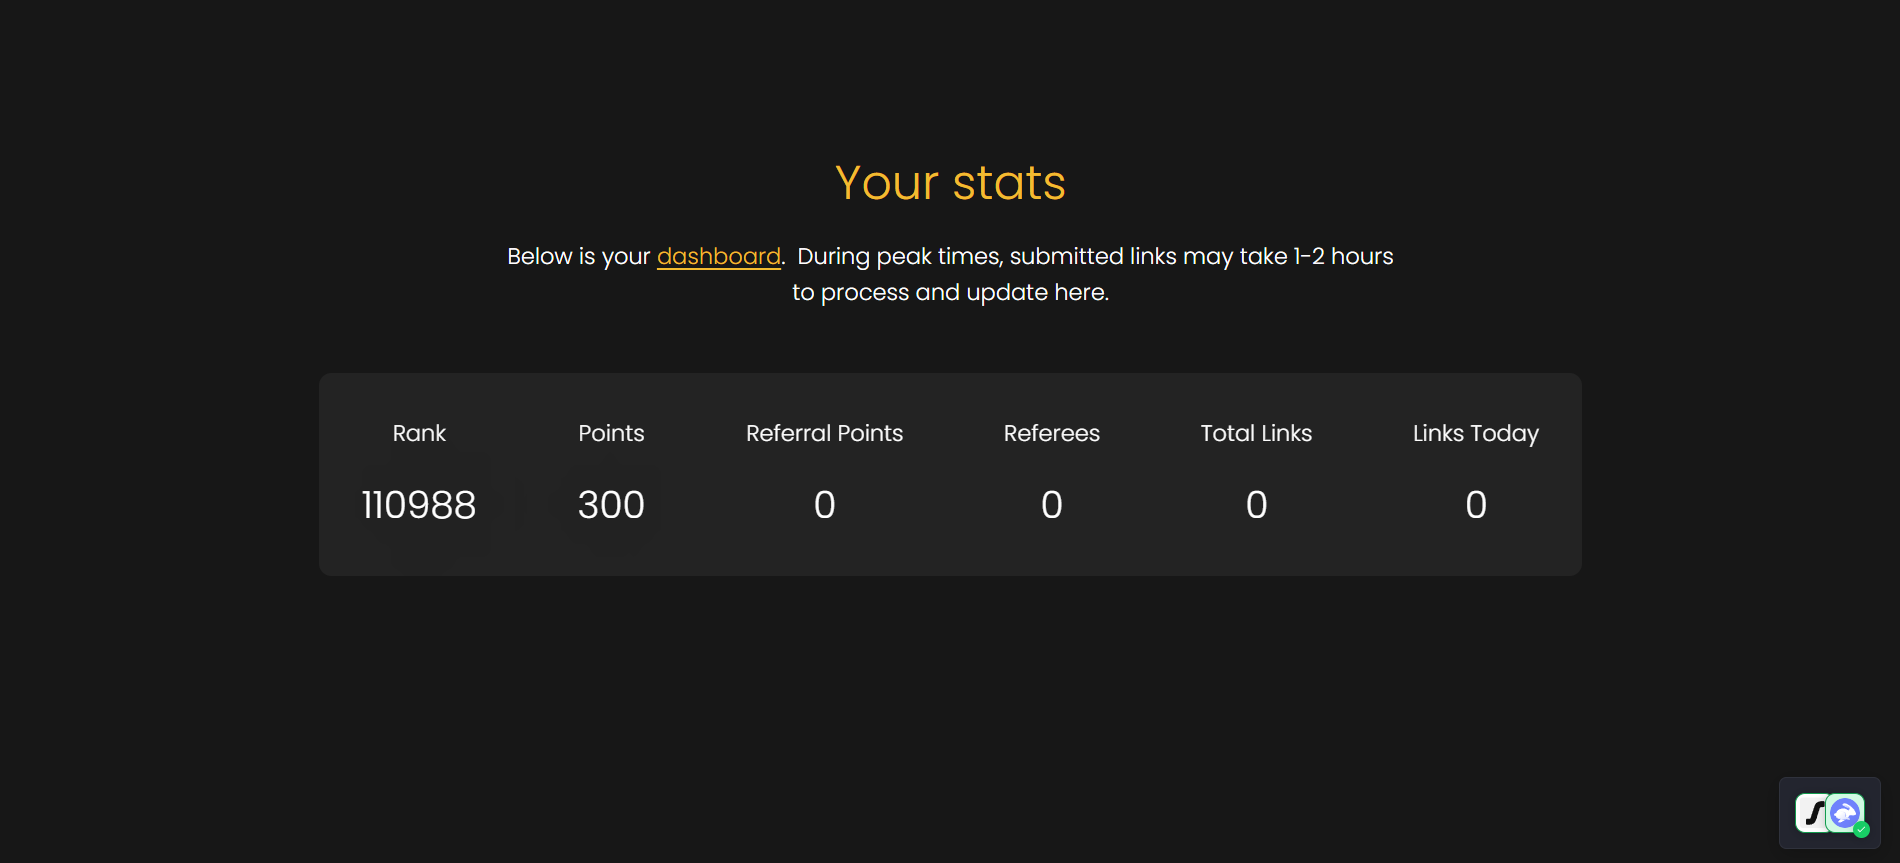This screenshot has width=1900, height=863.
Task: Click the Points value 300
Action: click(611, 505)
